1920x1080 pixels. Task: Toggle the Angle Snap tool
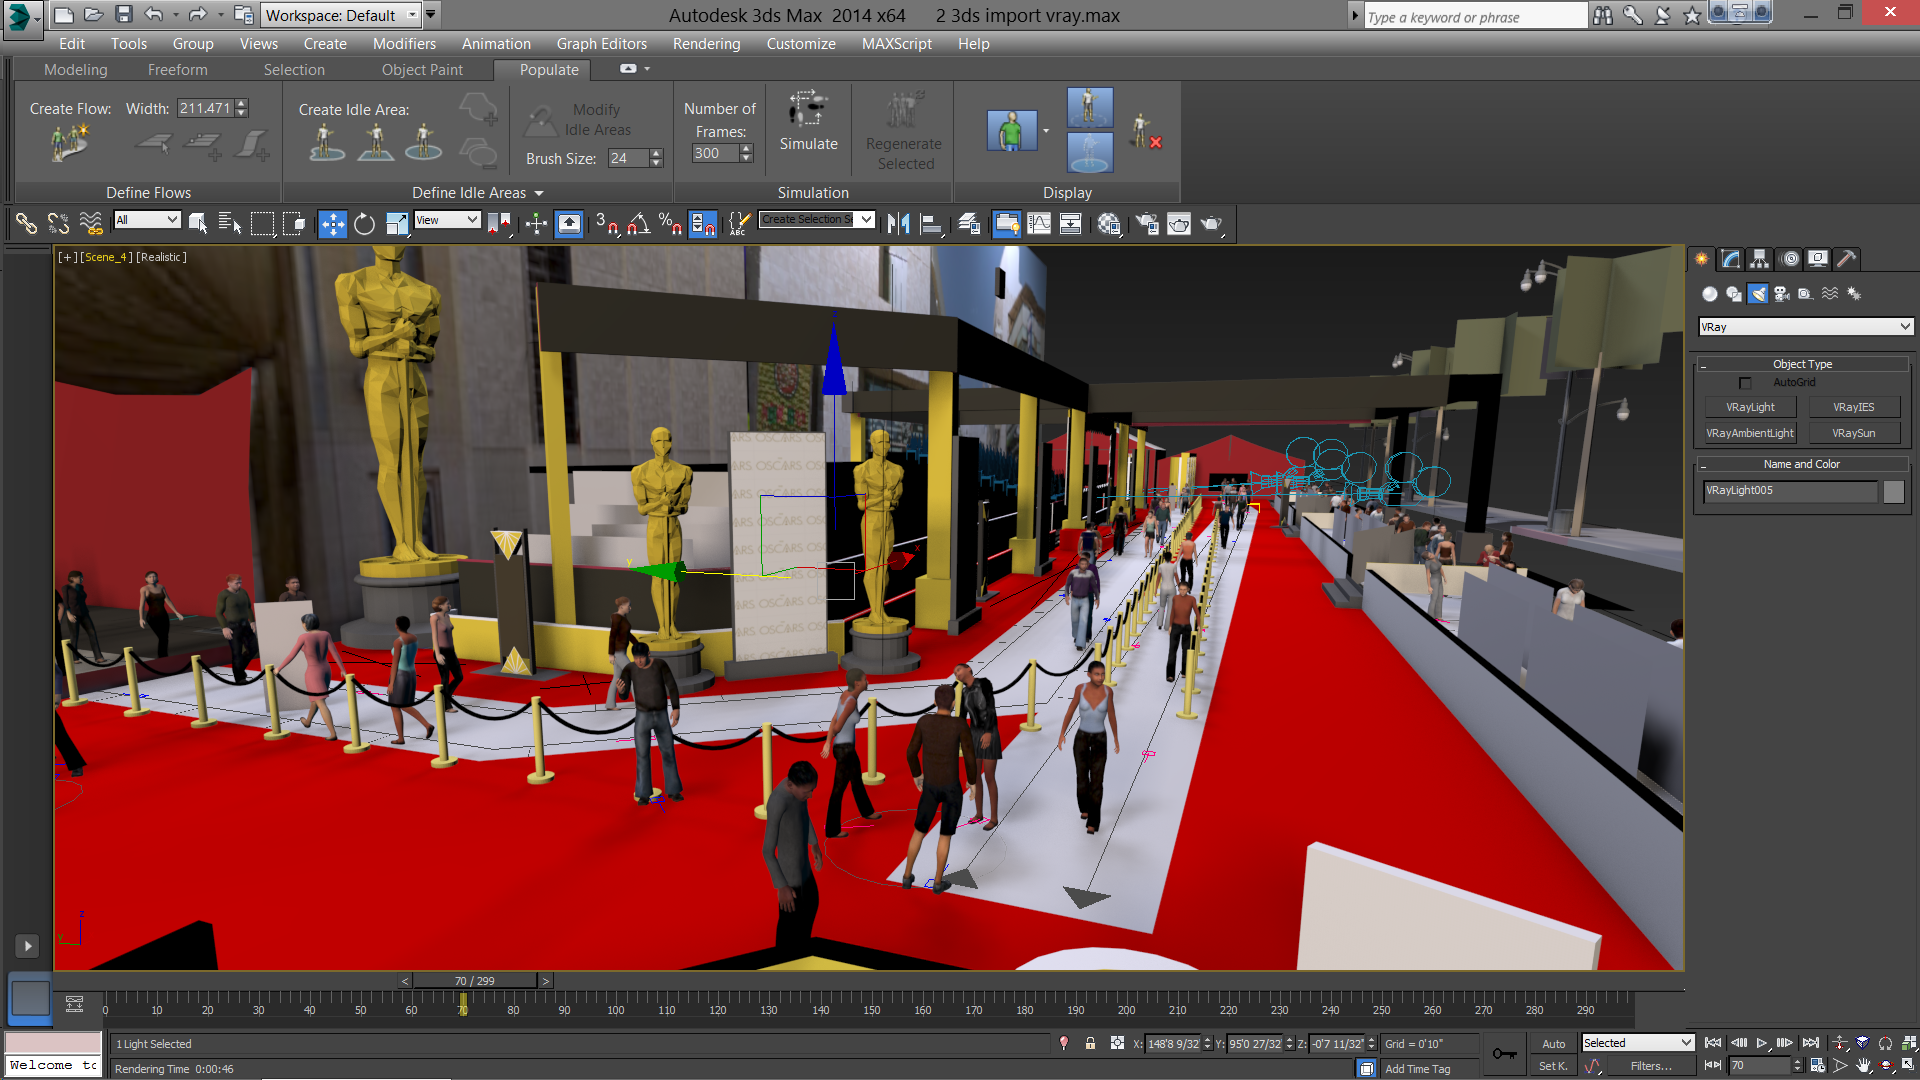(x=639, y=224)
